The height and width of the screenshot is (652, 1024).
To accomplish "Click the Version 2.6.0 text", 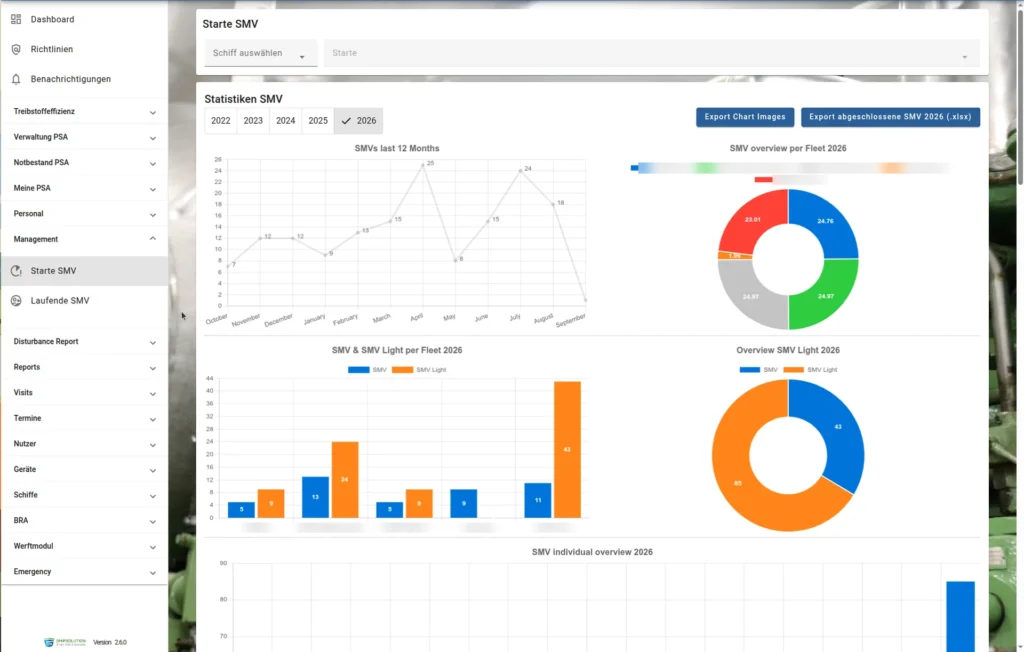I will [110, 642].
